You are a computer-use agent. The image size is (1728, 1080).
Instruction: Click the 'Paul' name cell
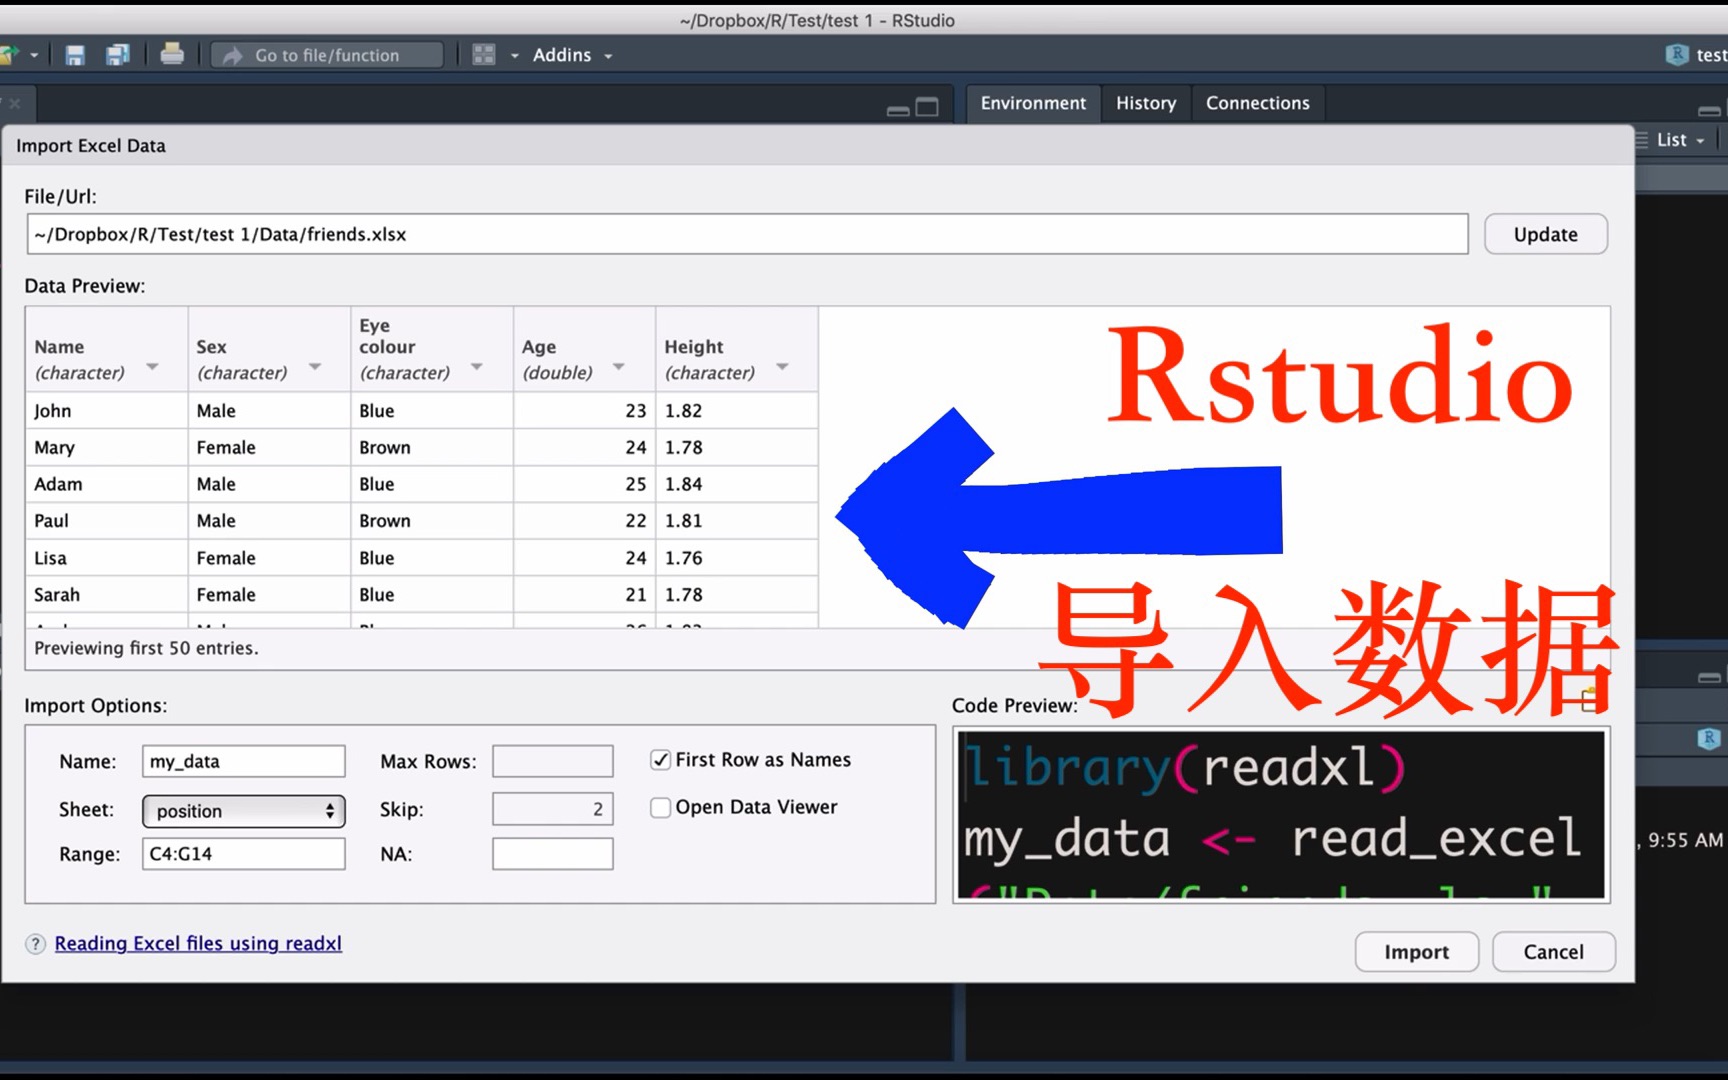tap(106, 521)
